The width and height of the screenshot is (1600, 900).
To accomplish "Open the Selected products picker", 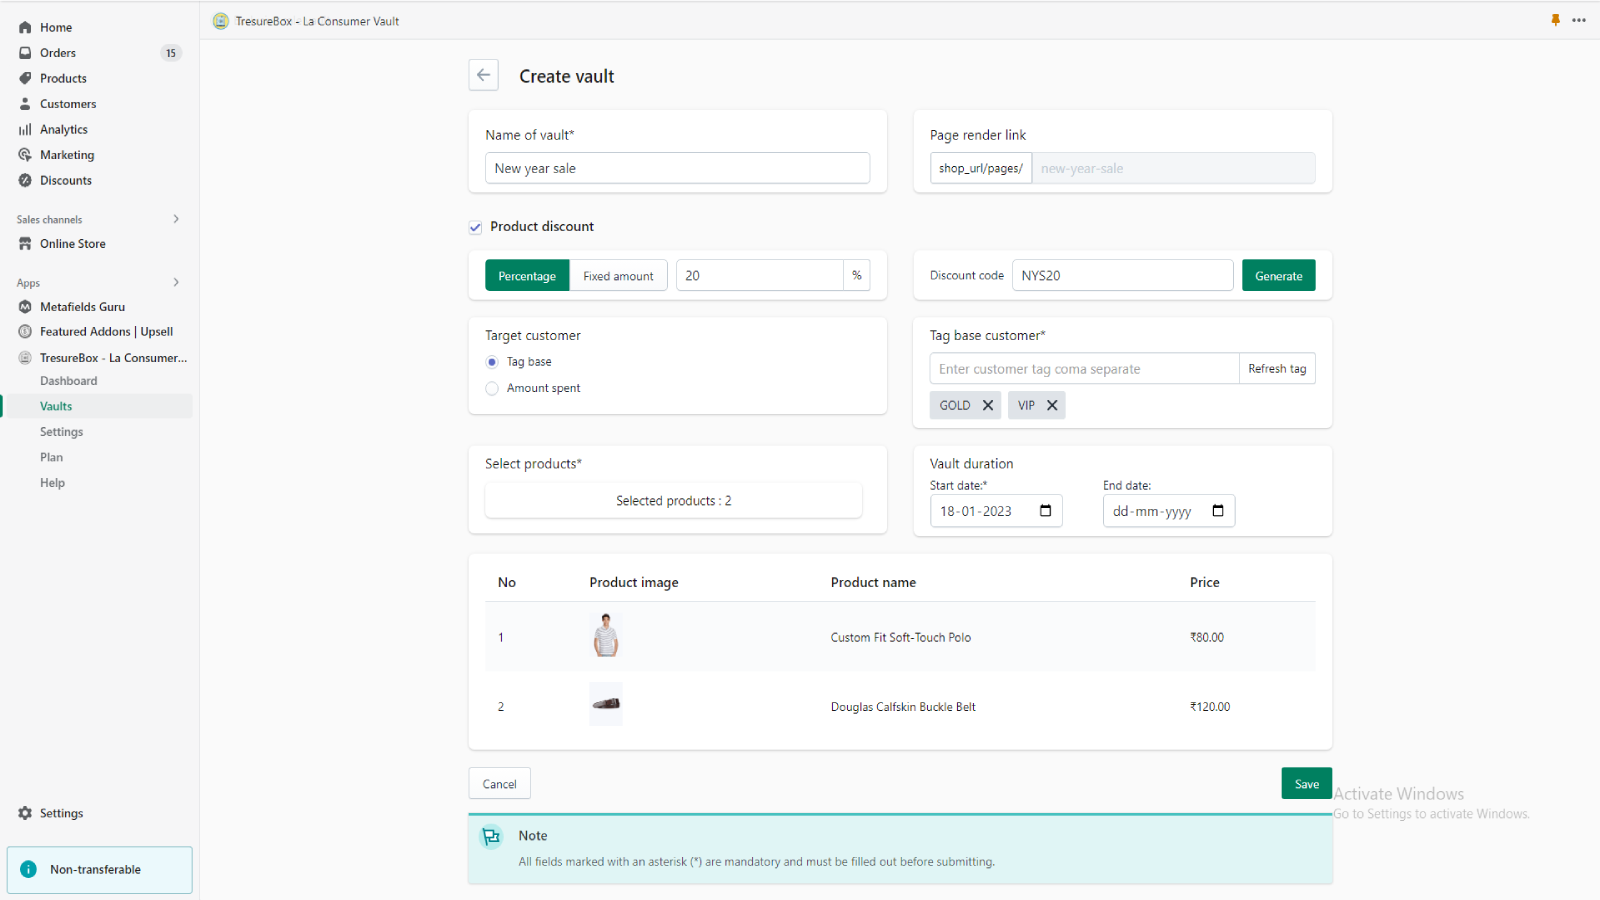I will (673, 500).
